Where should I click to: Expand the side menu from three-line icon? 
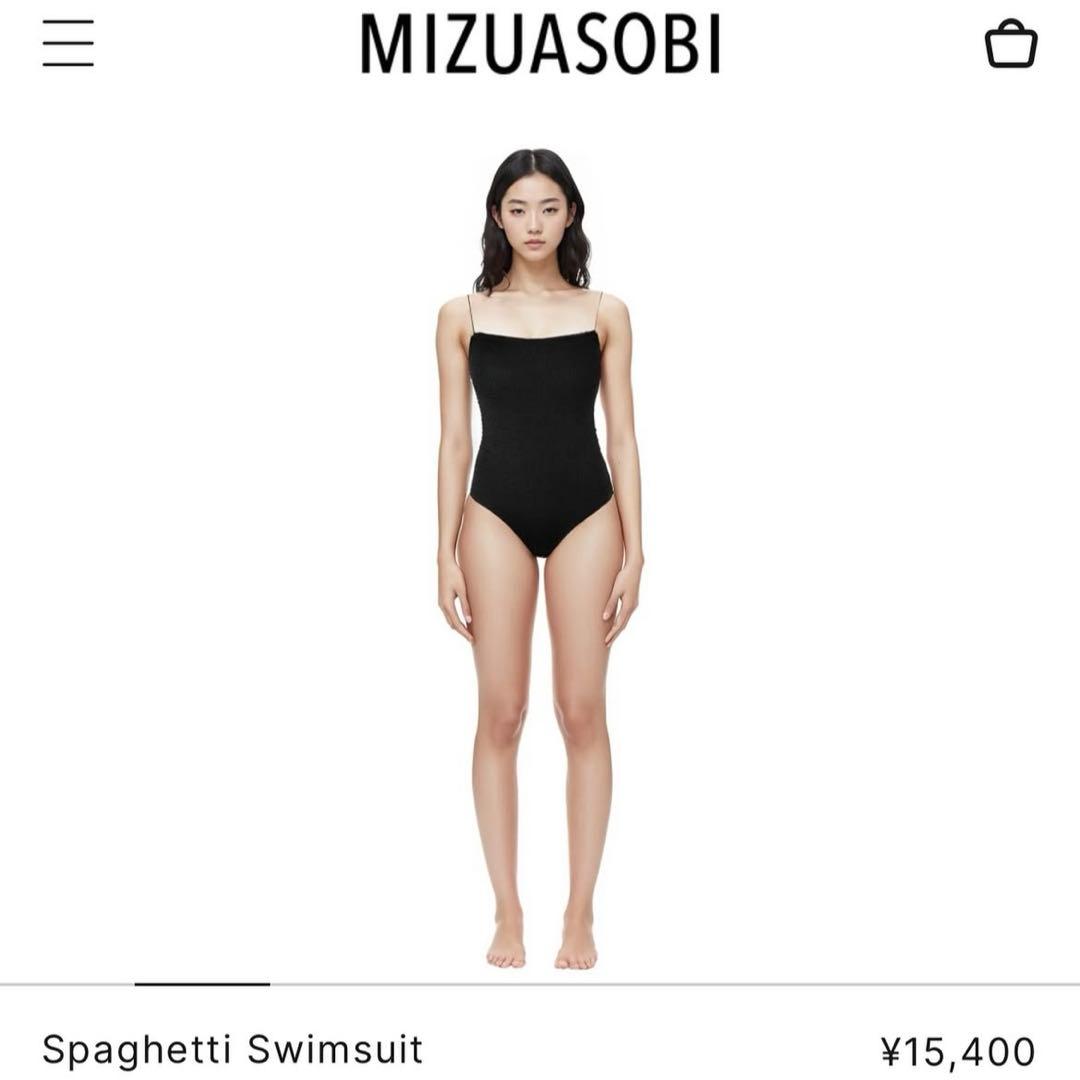click(68, 43)
